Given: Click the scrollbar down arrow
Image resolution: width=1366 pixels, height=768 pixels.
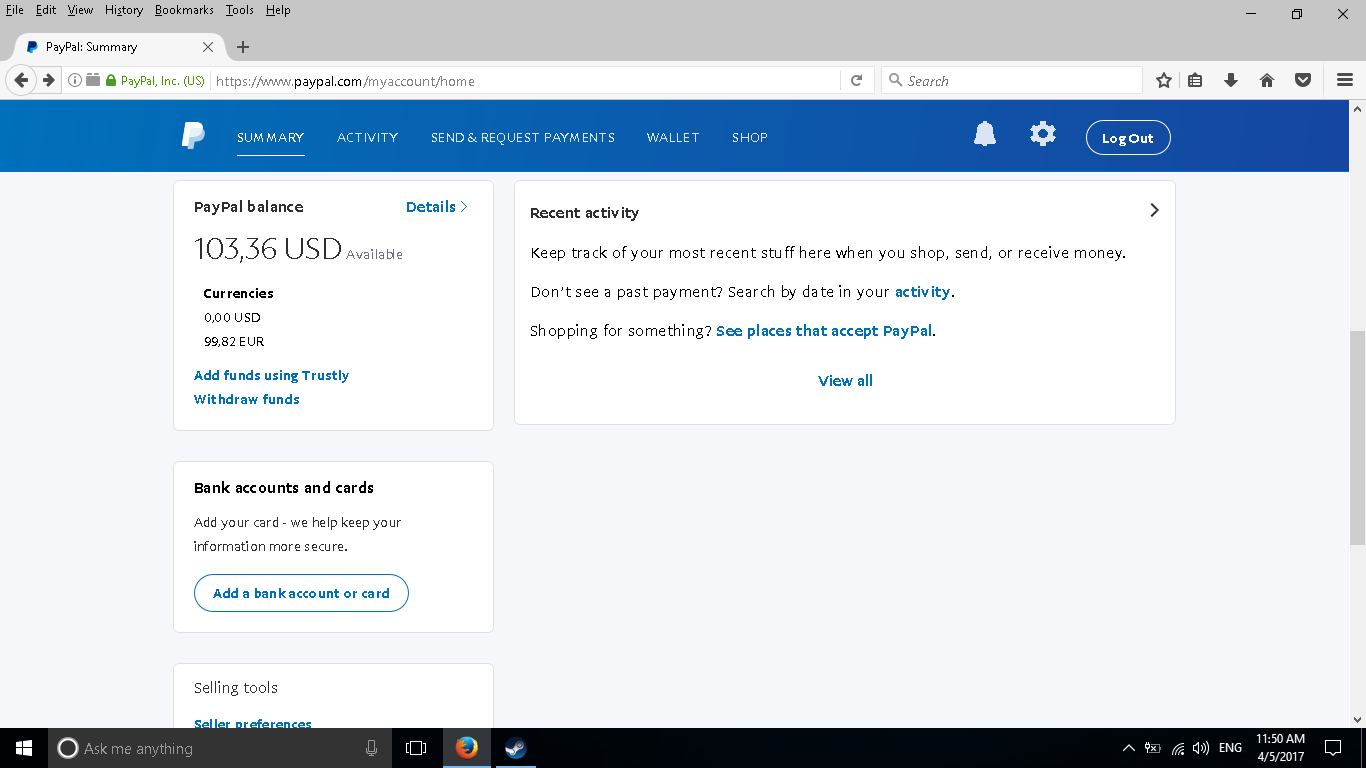Looking at the screenshot, I should [x=1357, y=719].
